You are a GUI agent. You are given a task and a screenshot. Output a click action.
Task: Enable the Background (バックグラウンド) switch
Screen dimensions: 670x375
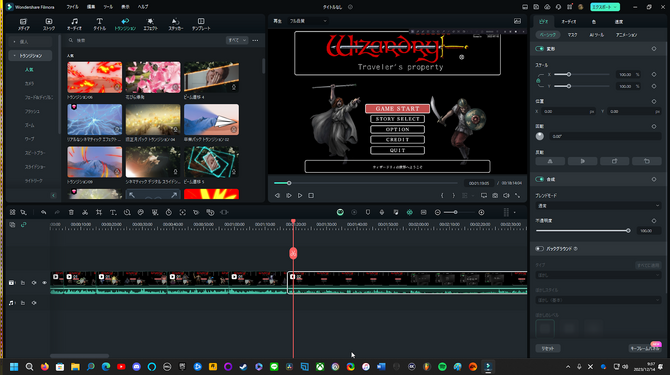[540, 249]
